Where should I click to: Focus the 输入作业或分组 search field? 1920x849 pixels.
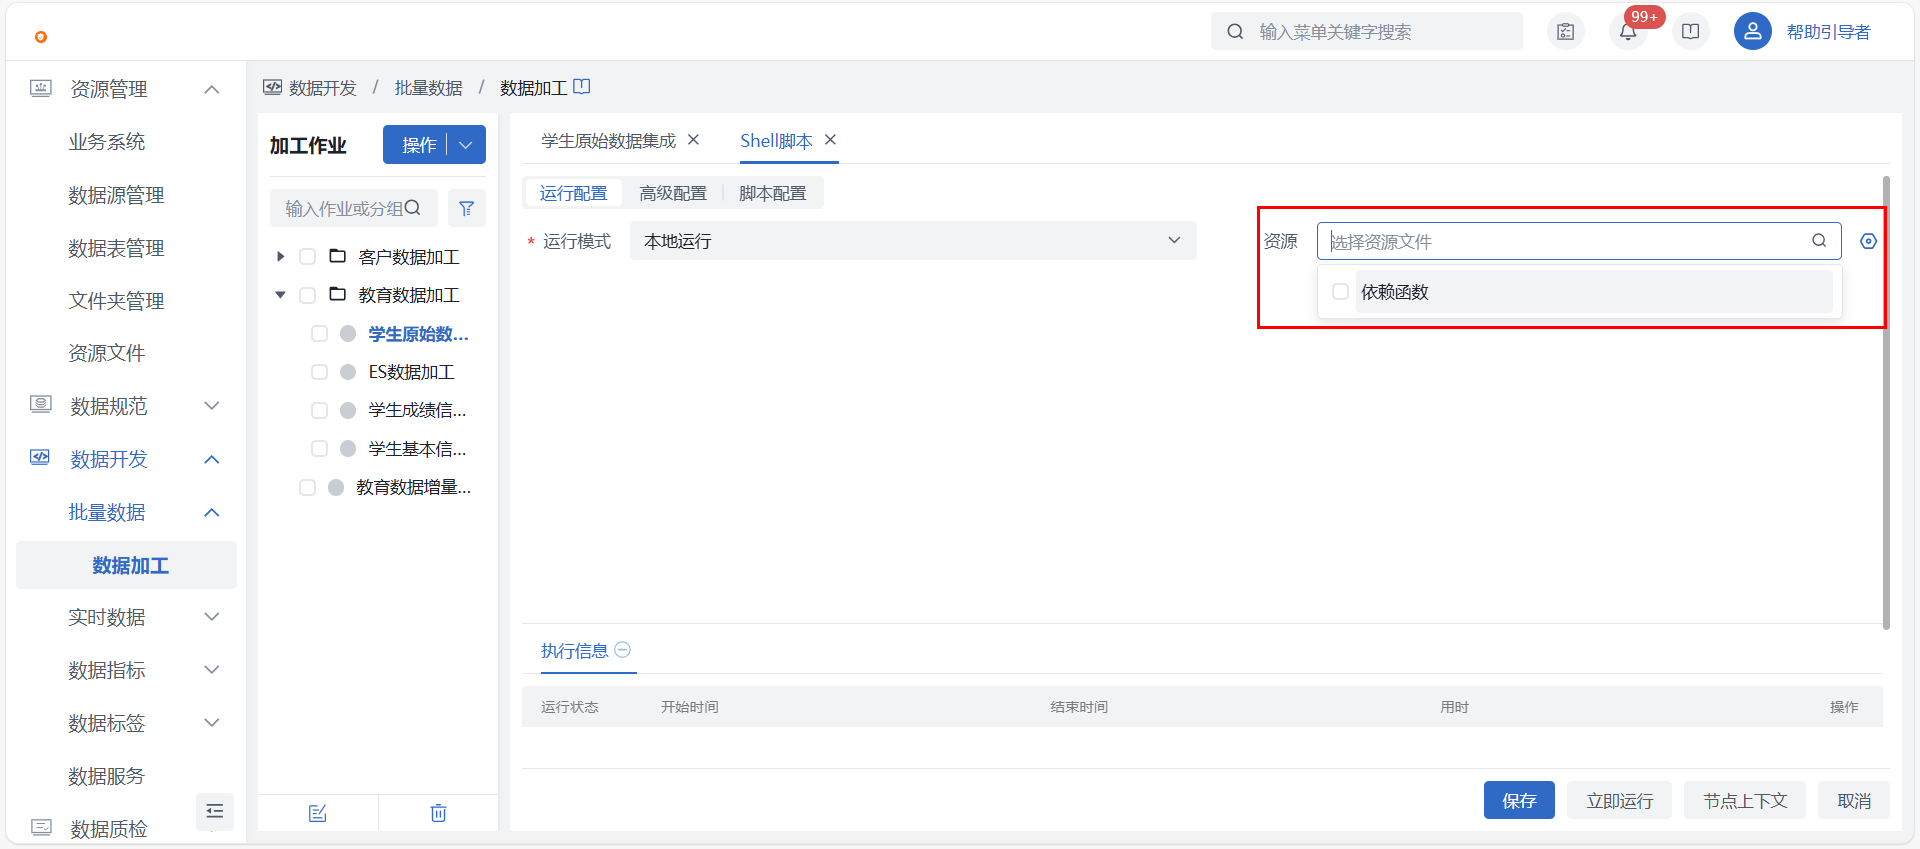click(354, 208)
